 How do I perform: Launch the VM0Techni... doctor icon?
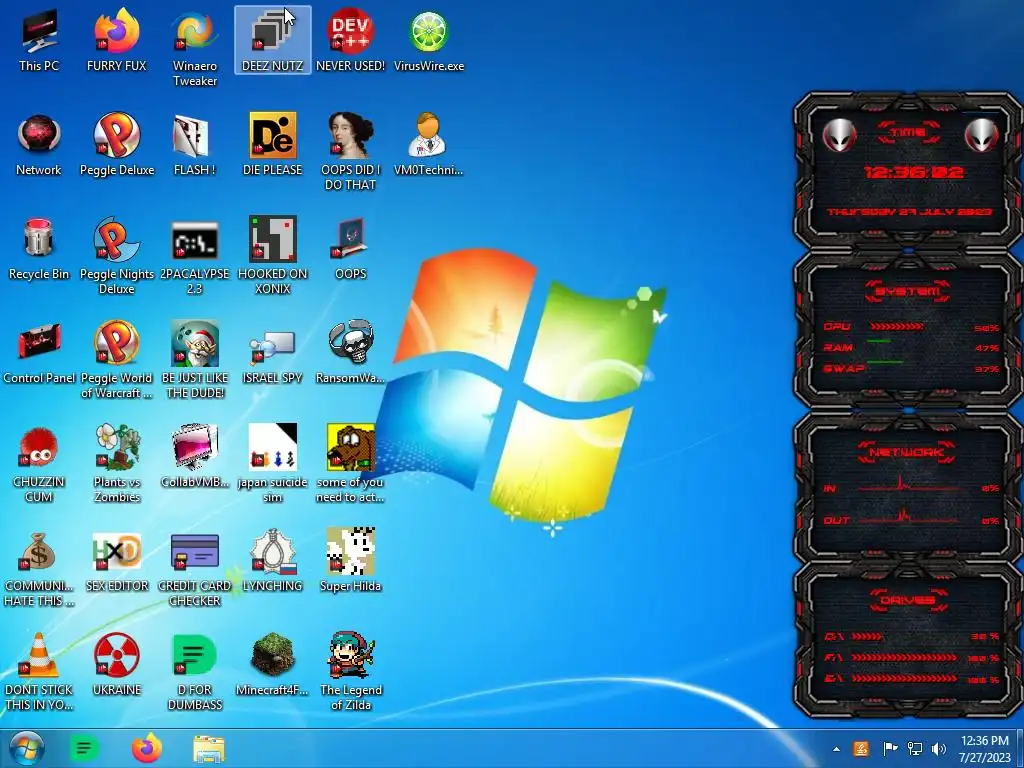pos(428,144)
